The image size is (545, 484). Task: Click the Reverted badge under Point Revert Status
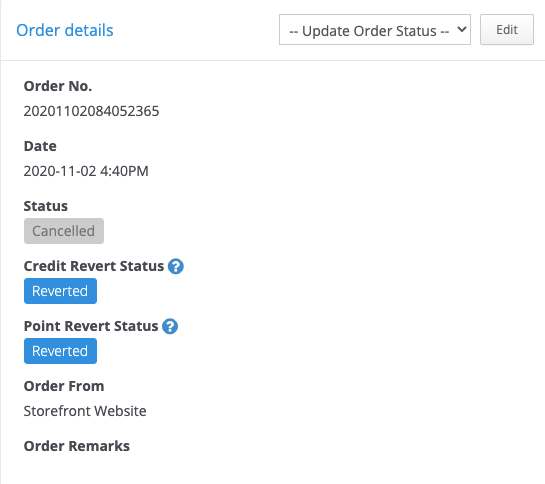tap(60, 351)
